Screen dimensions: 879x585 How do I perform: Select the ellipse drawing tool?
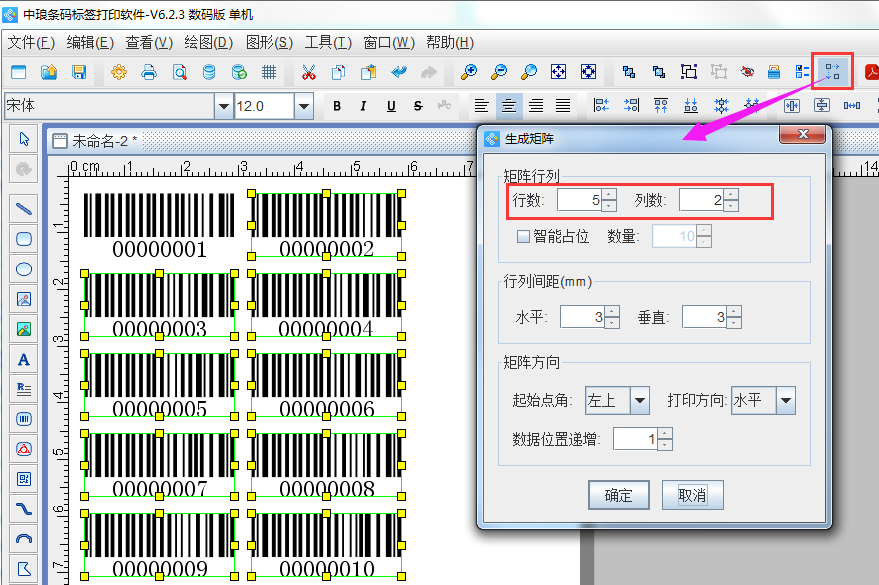coord(24,269)
